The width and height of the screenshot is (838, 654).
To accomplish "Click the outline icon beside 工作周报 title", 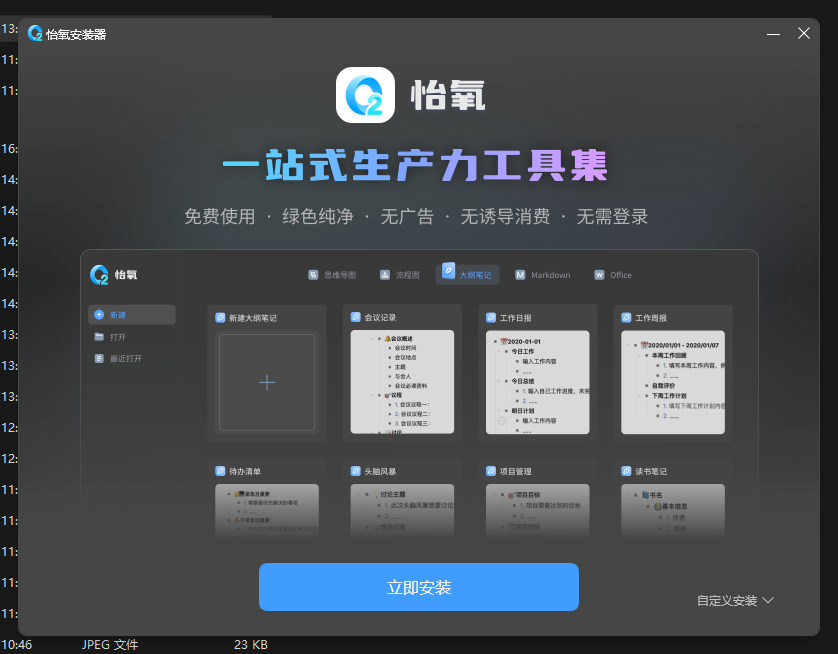I will [x=626, y=318].
